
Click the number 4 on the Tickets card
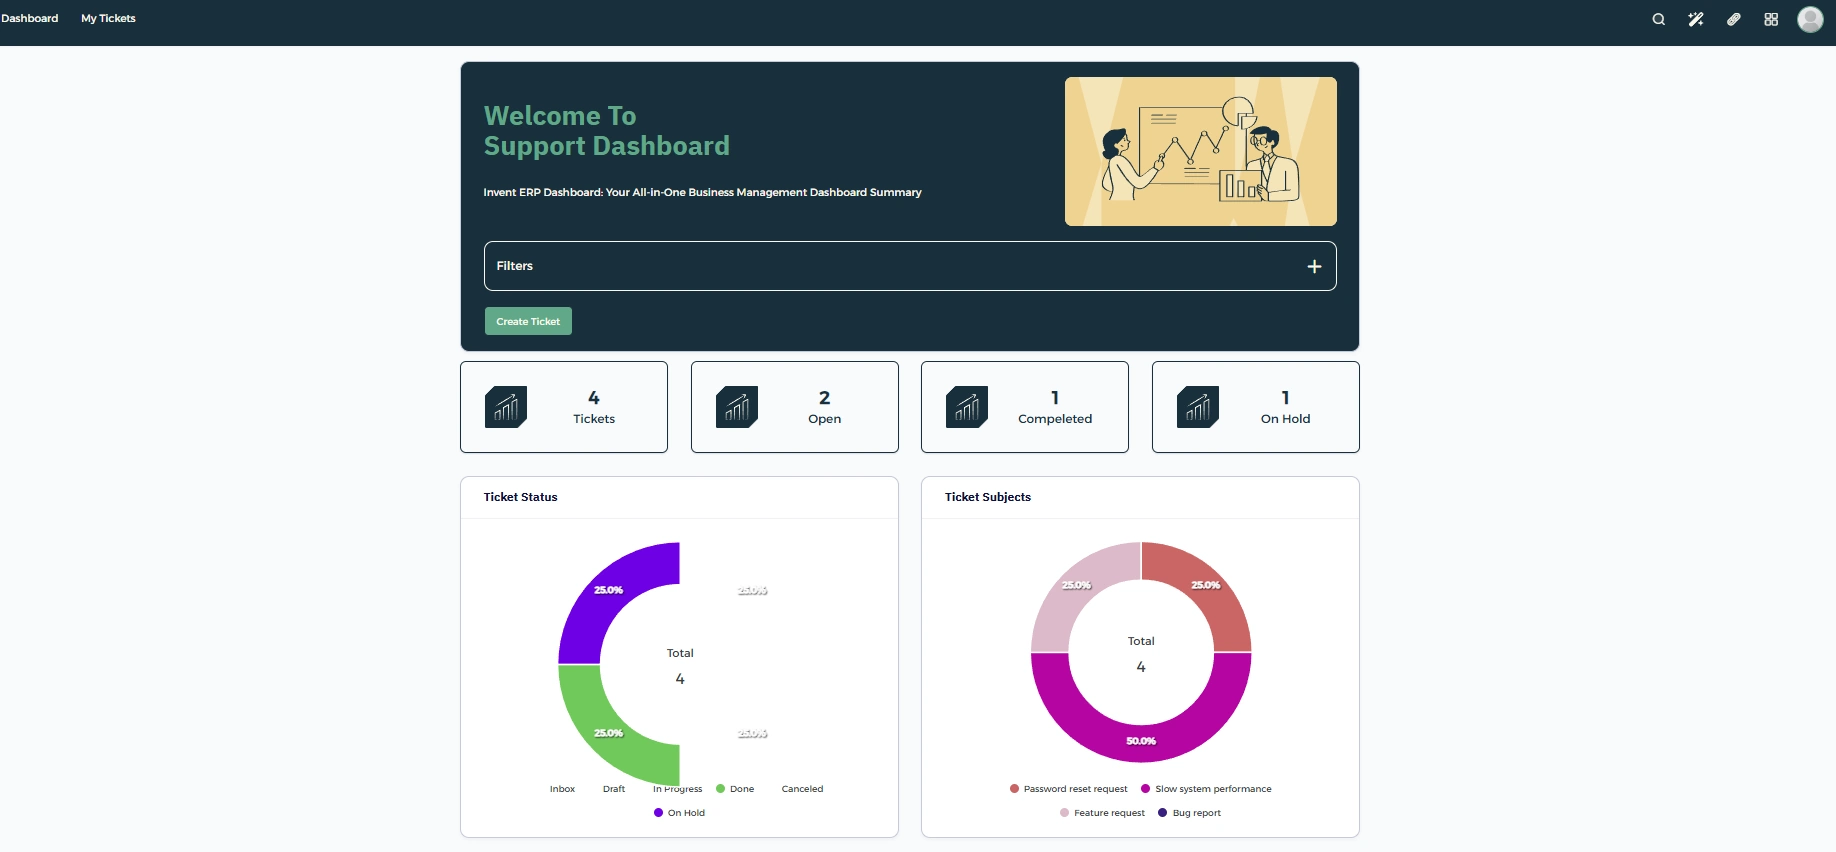coord(594,398)
